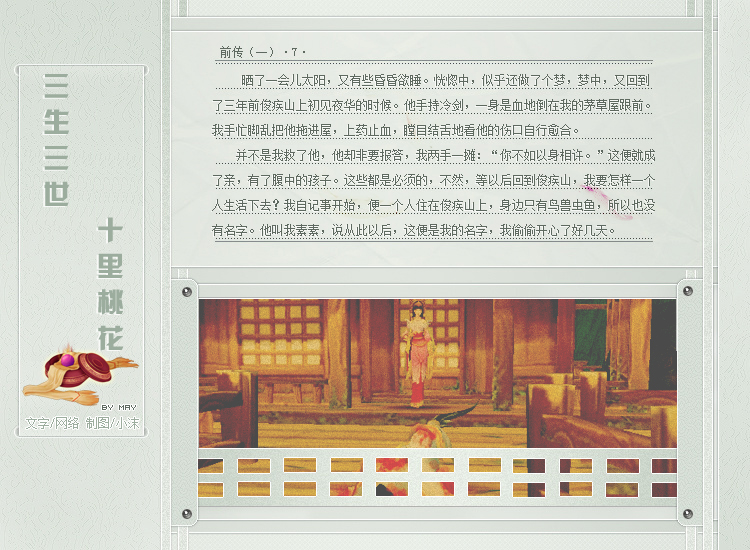This screenshot has width=750, height=550.
Task: Click the bottom-right screw on image frame
Action: (688, 513)
